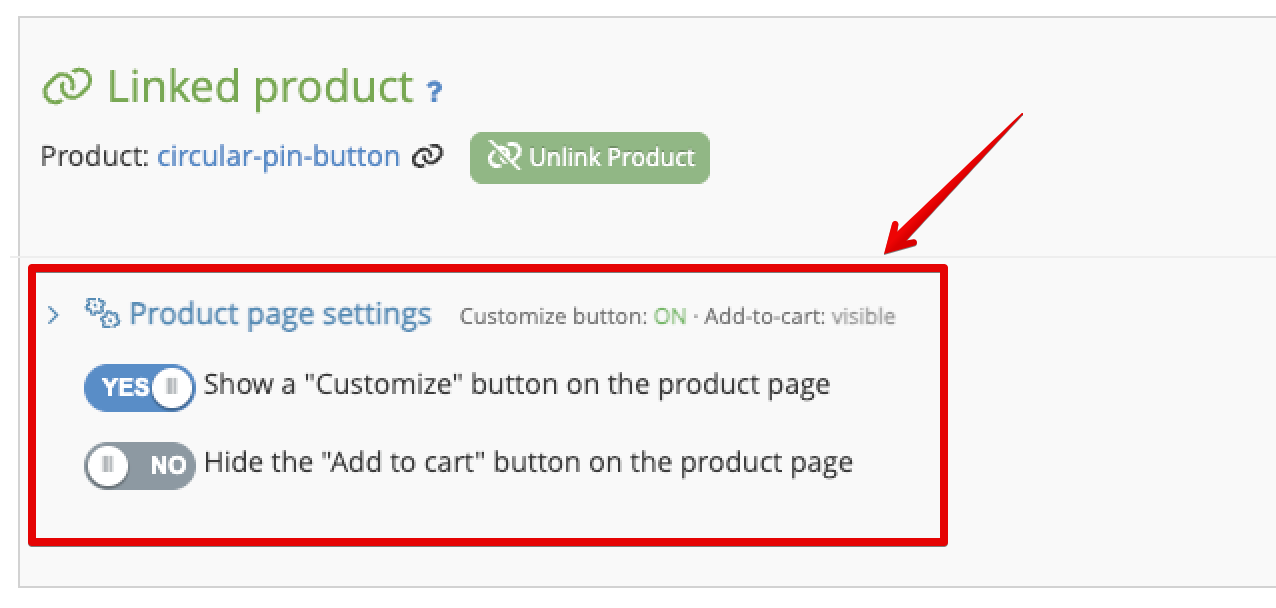The width and height of the screenshot is (1276, 608).
Task: Expand the chevron beside Product page settings
Action: tap(54, 316)
